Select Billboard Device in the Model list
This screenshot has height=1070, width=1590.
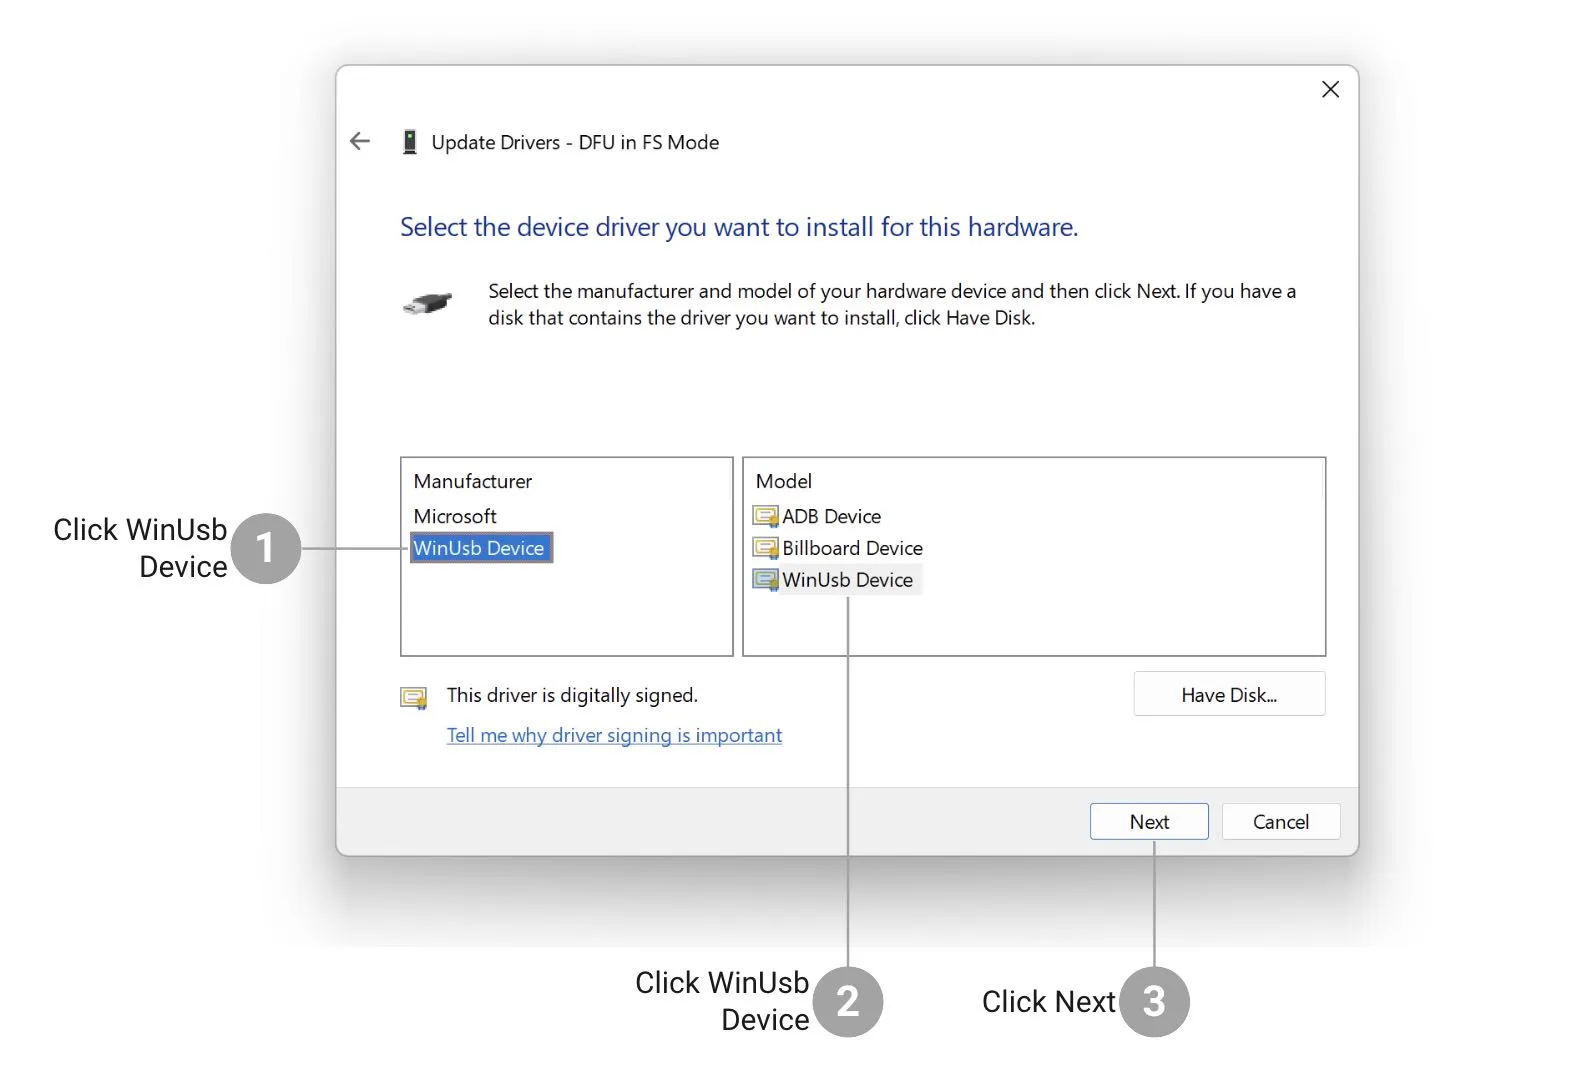(x=852, y=548)
